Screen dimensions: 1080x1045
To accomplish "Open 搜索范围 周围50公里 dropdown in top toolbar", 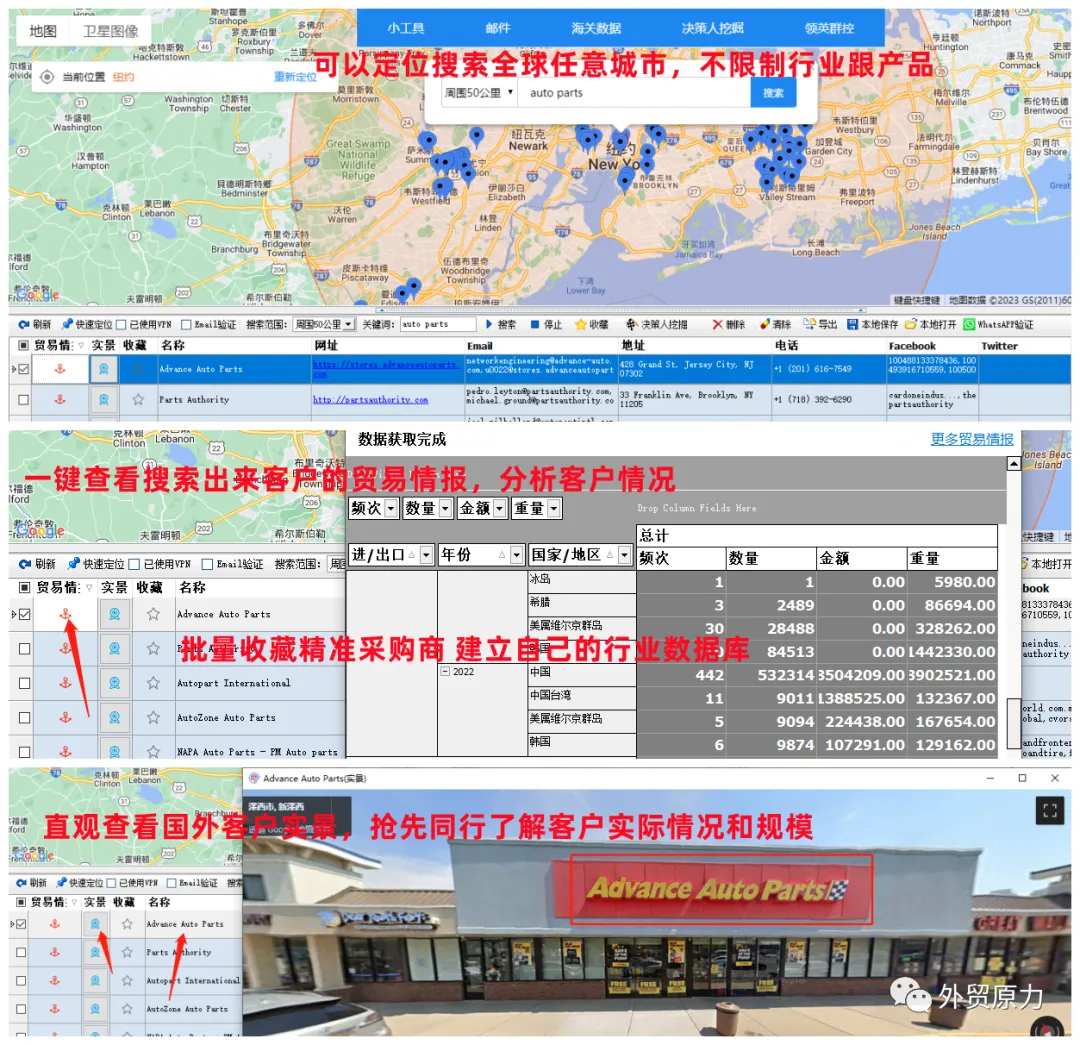I will [324, 324].
